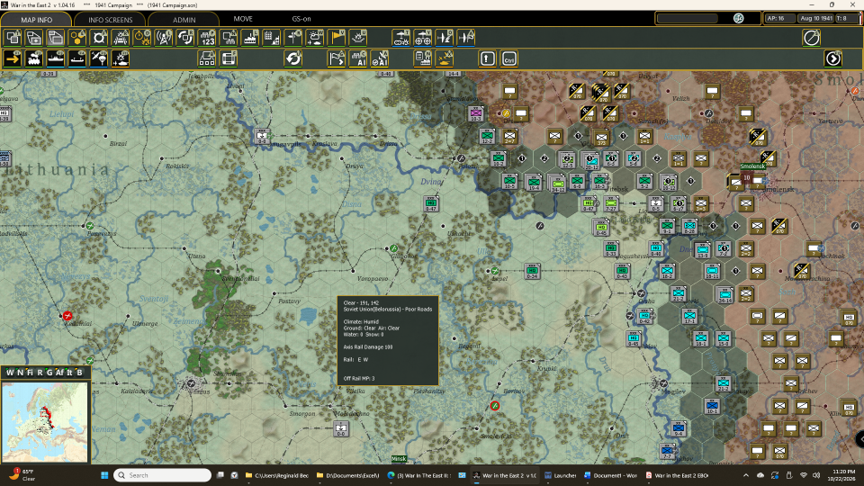
Task: Click the document and factory icon
Action: pyautogui.click(x=423, y=58)
